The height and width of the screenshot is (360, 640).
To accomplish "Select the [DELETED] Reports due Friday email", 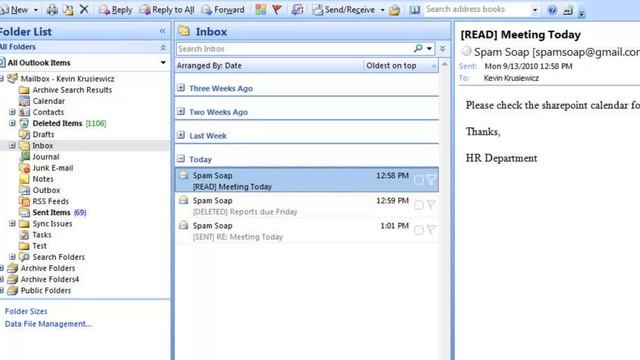I will (x=307, y=206).
